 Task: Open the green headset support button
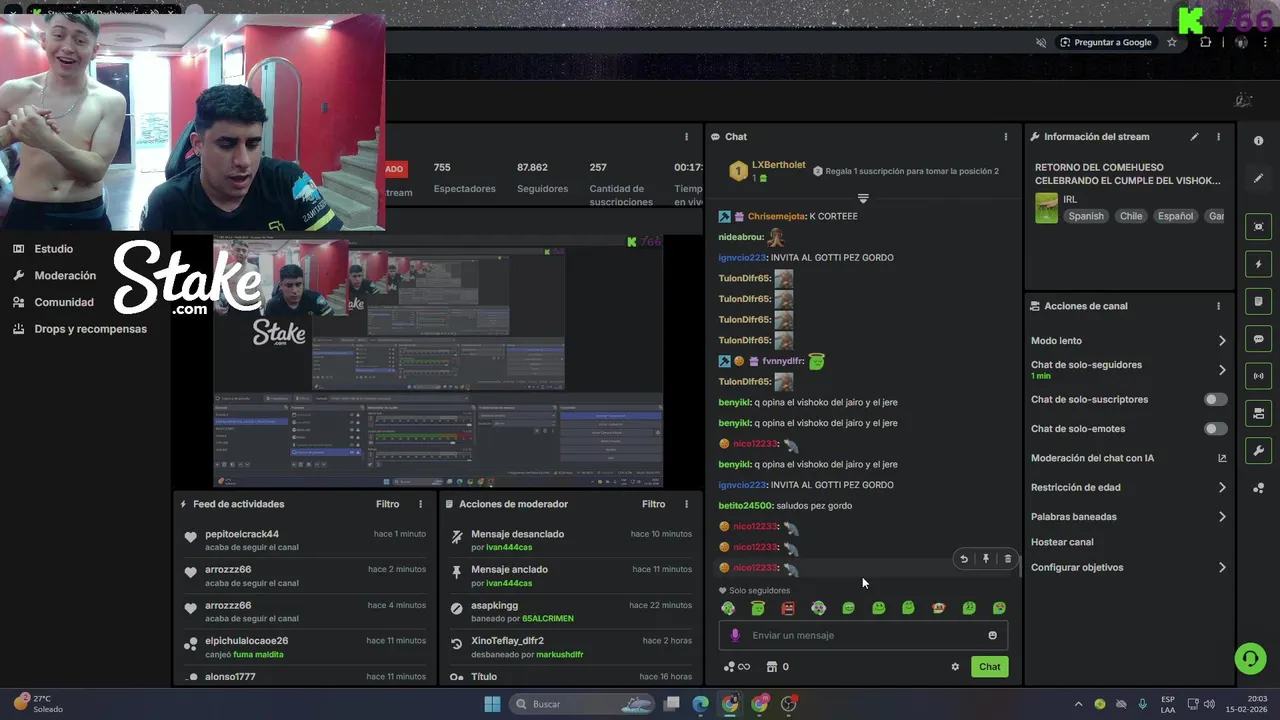(x=1250, y=658)
